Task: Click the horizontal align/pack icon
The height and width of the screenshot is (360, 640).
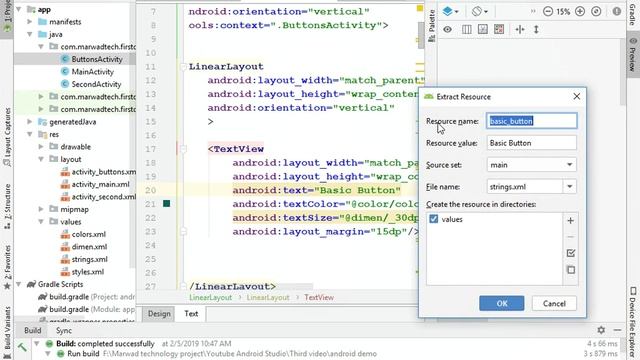Action: 520,29
